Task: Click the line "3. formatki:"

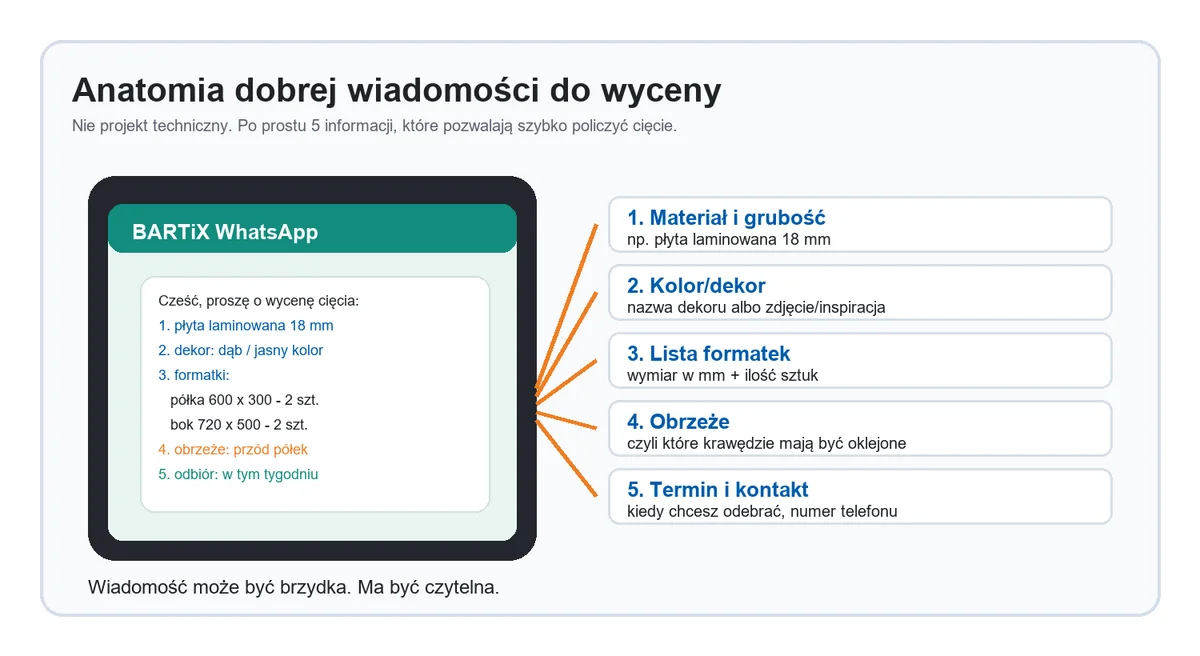Action: (194, 375)
